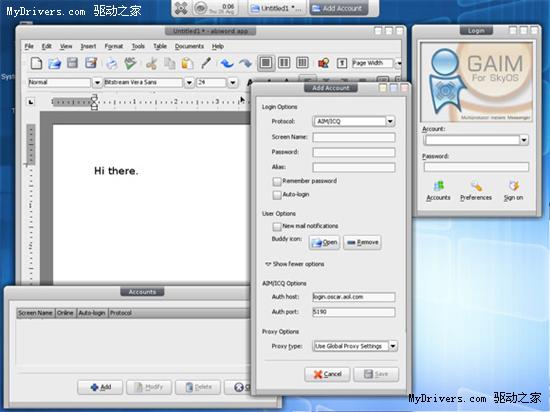Click the Save As toolbar icon
Screen dimensions: 550x412
point(91,63)
